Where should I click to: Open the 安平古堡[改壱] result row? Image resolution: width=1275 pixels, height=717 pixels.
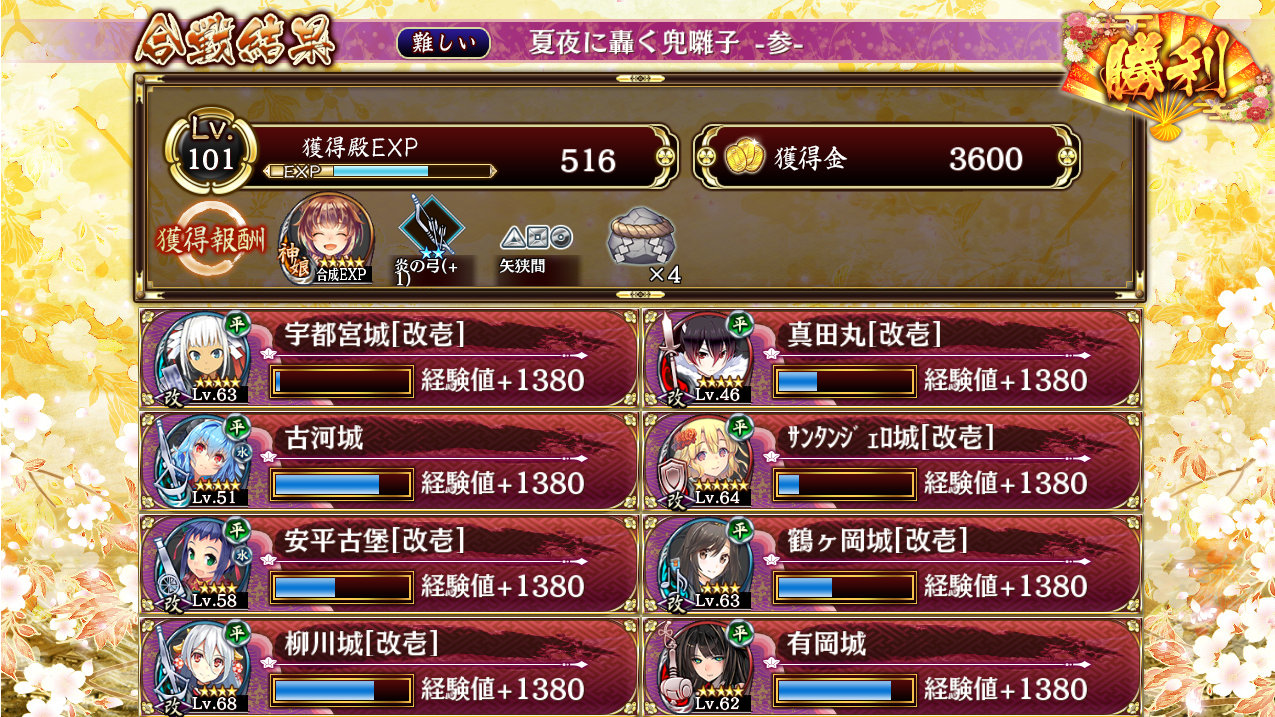coord(388,564)
